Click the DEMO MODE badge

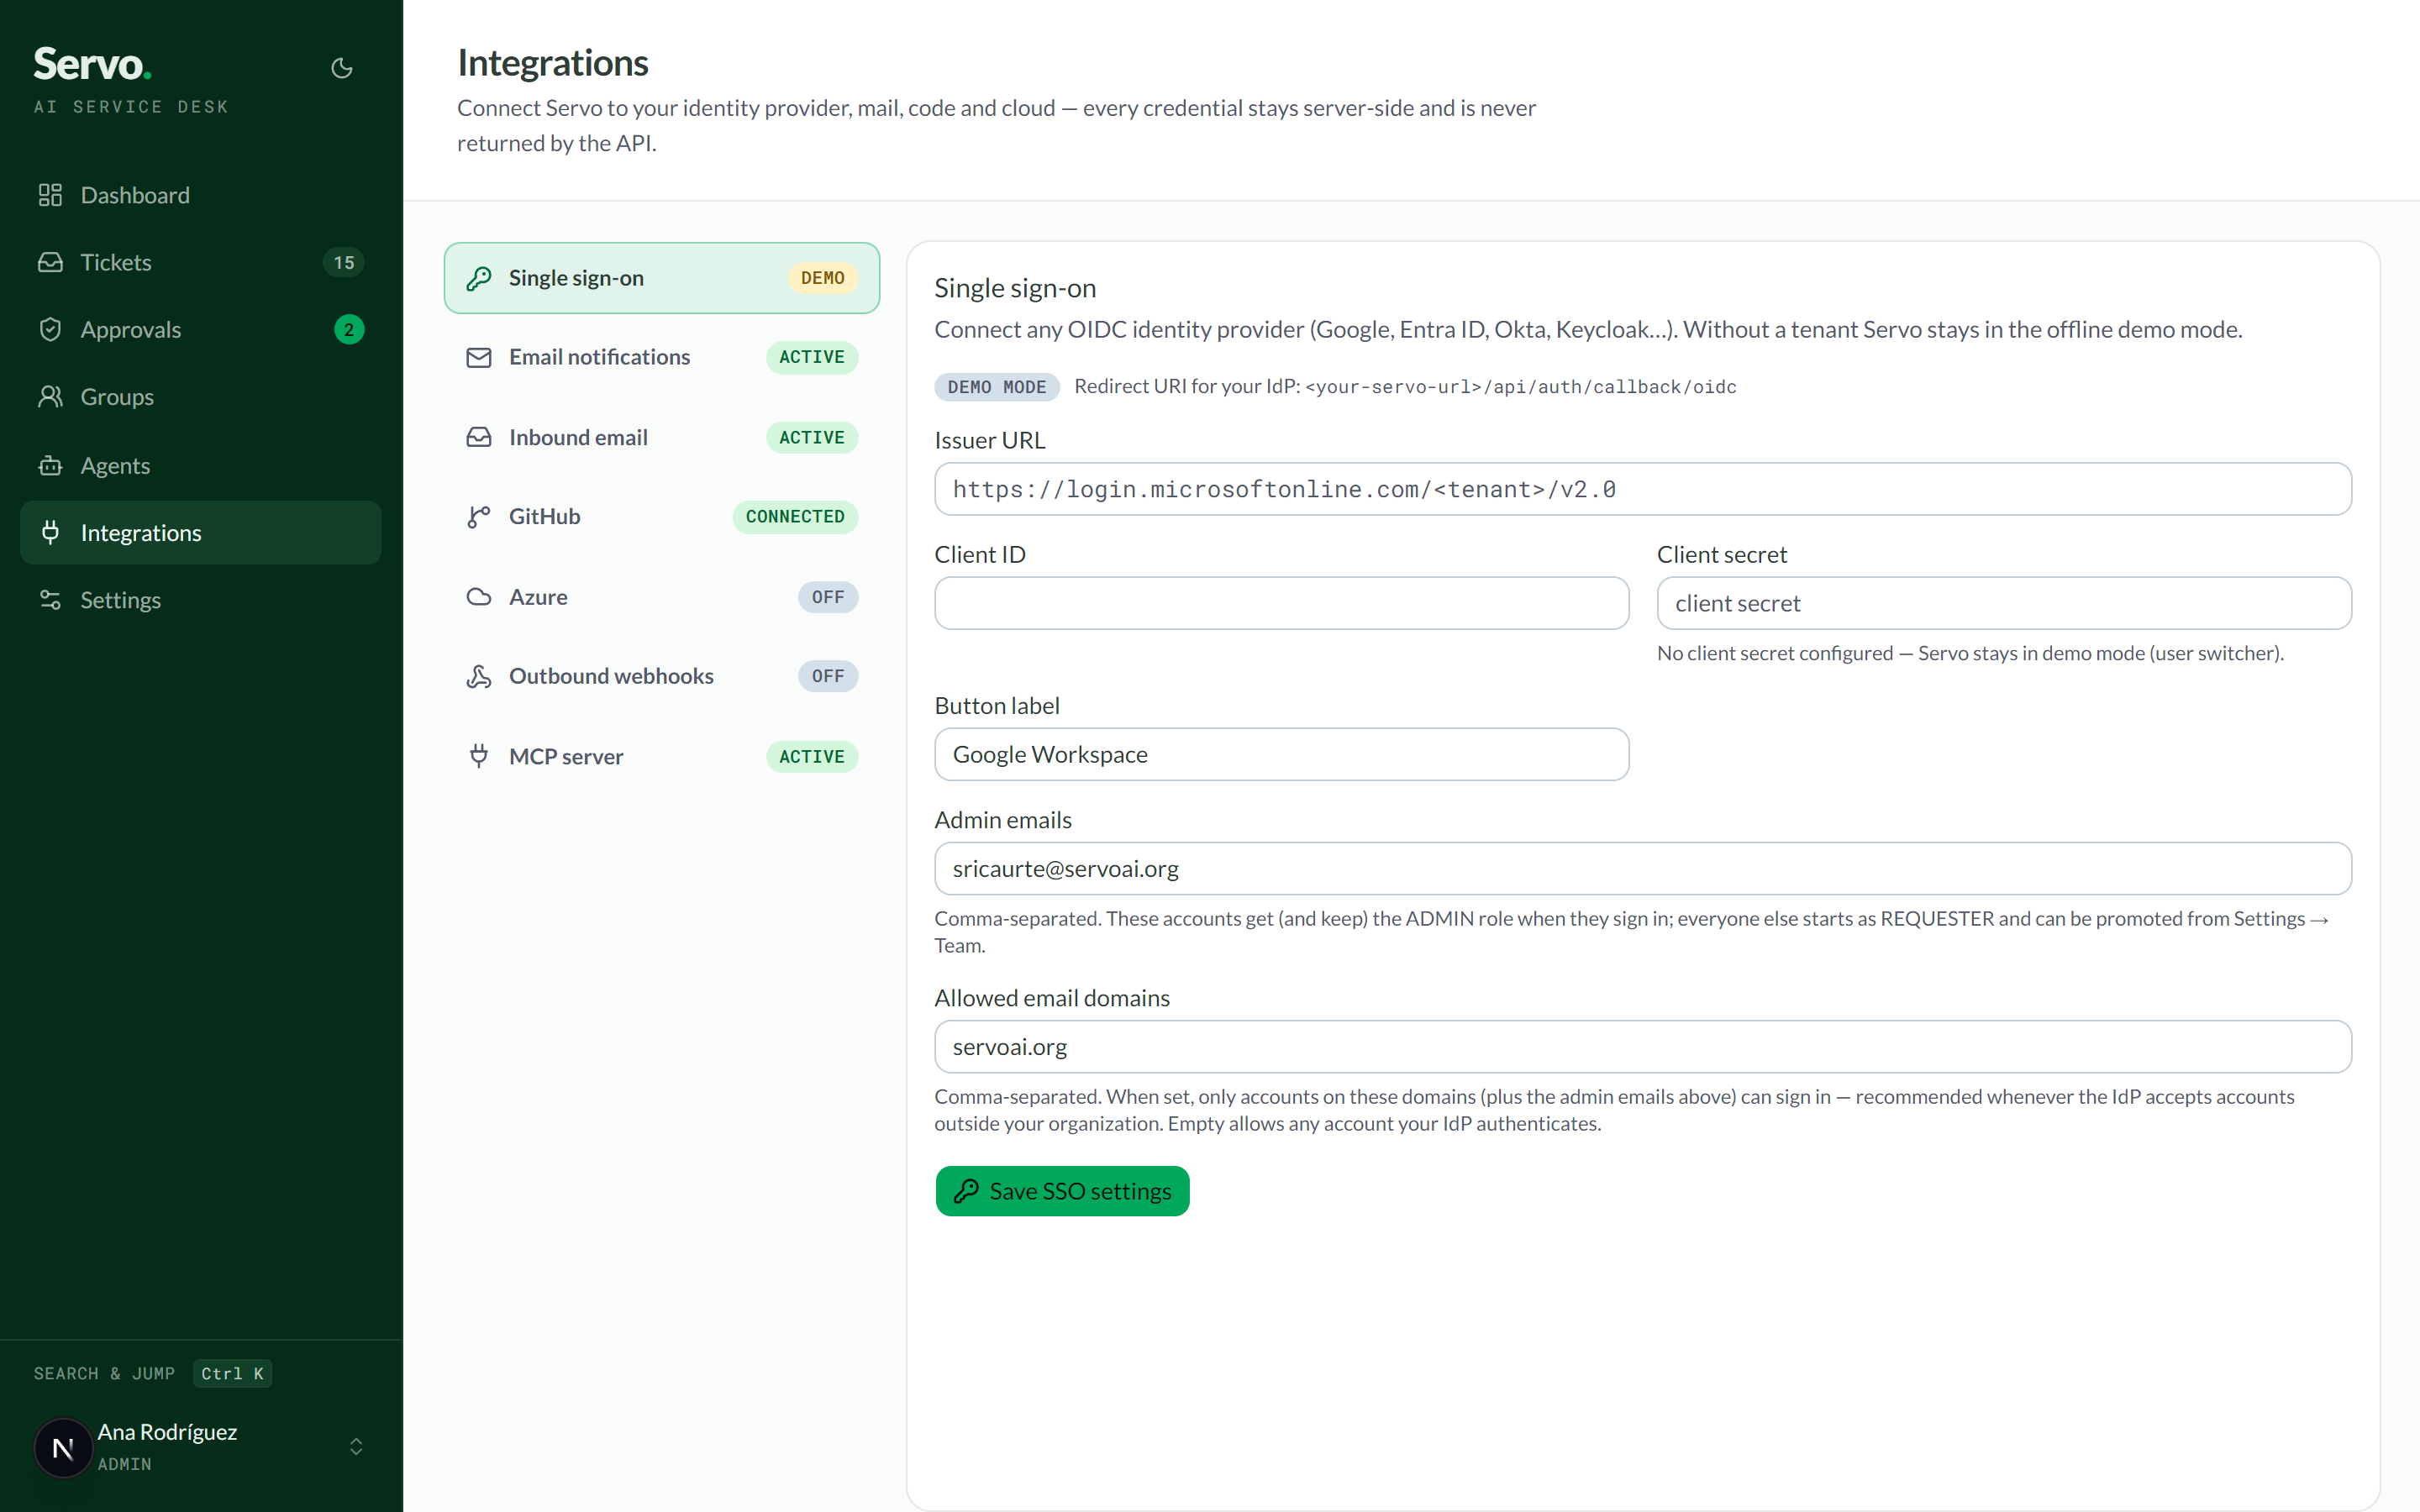996,387
